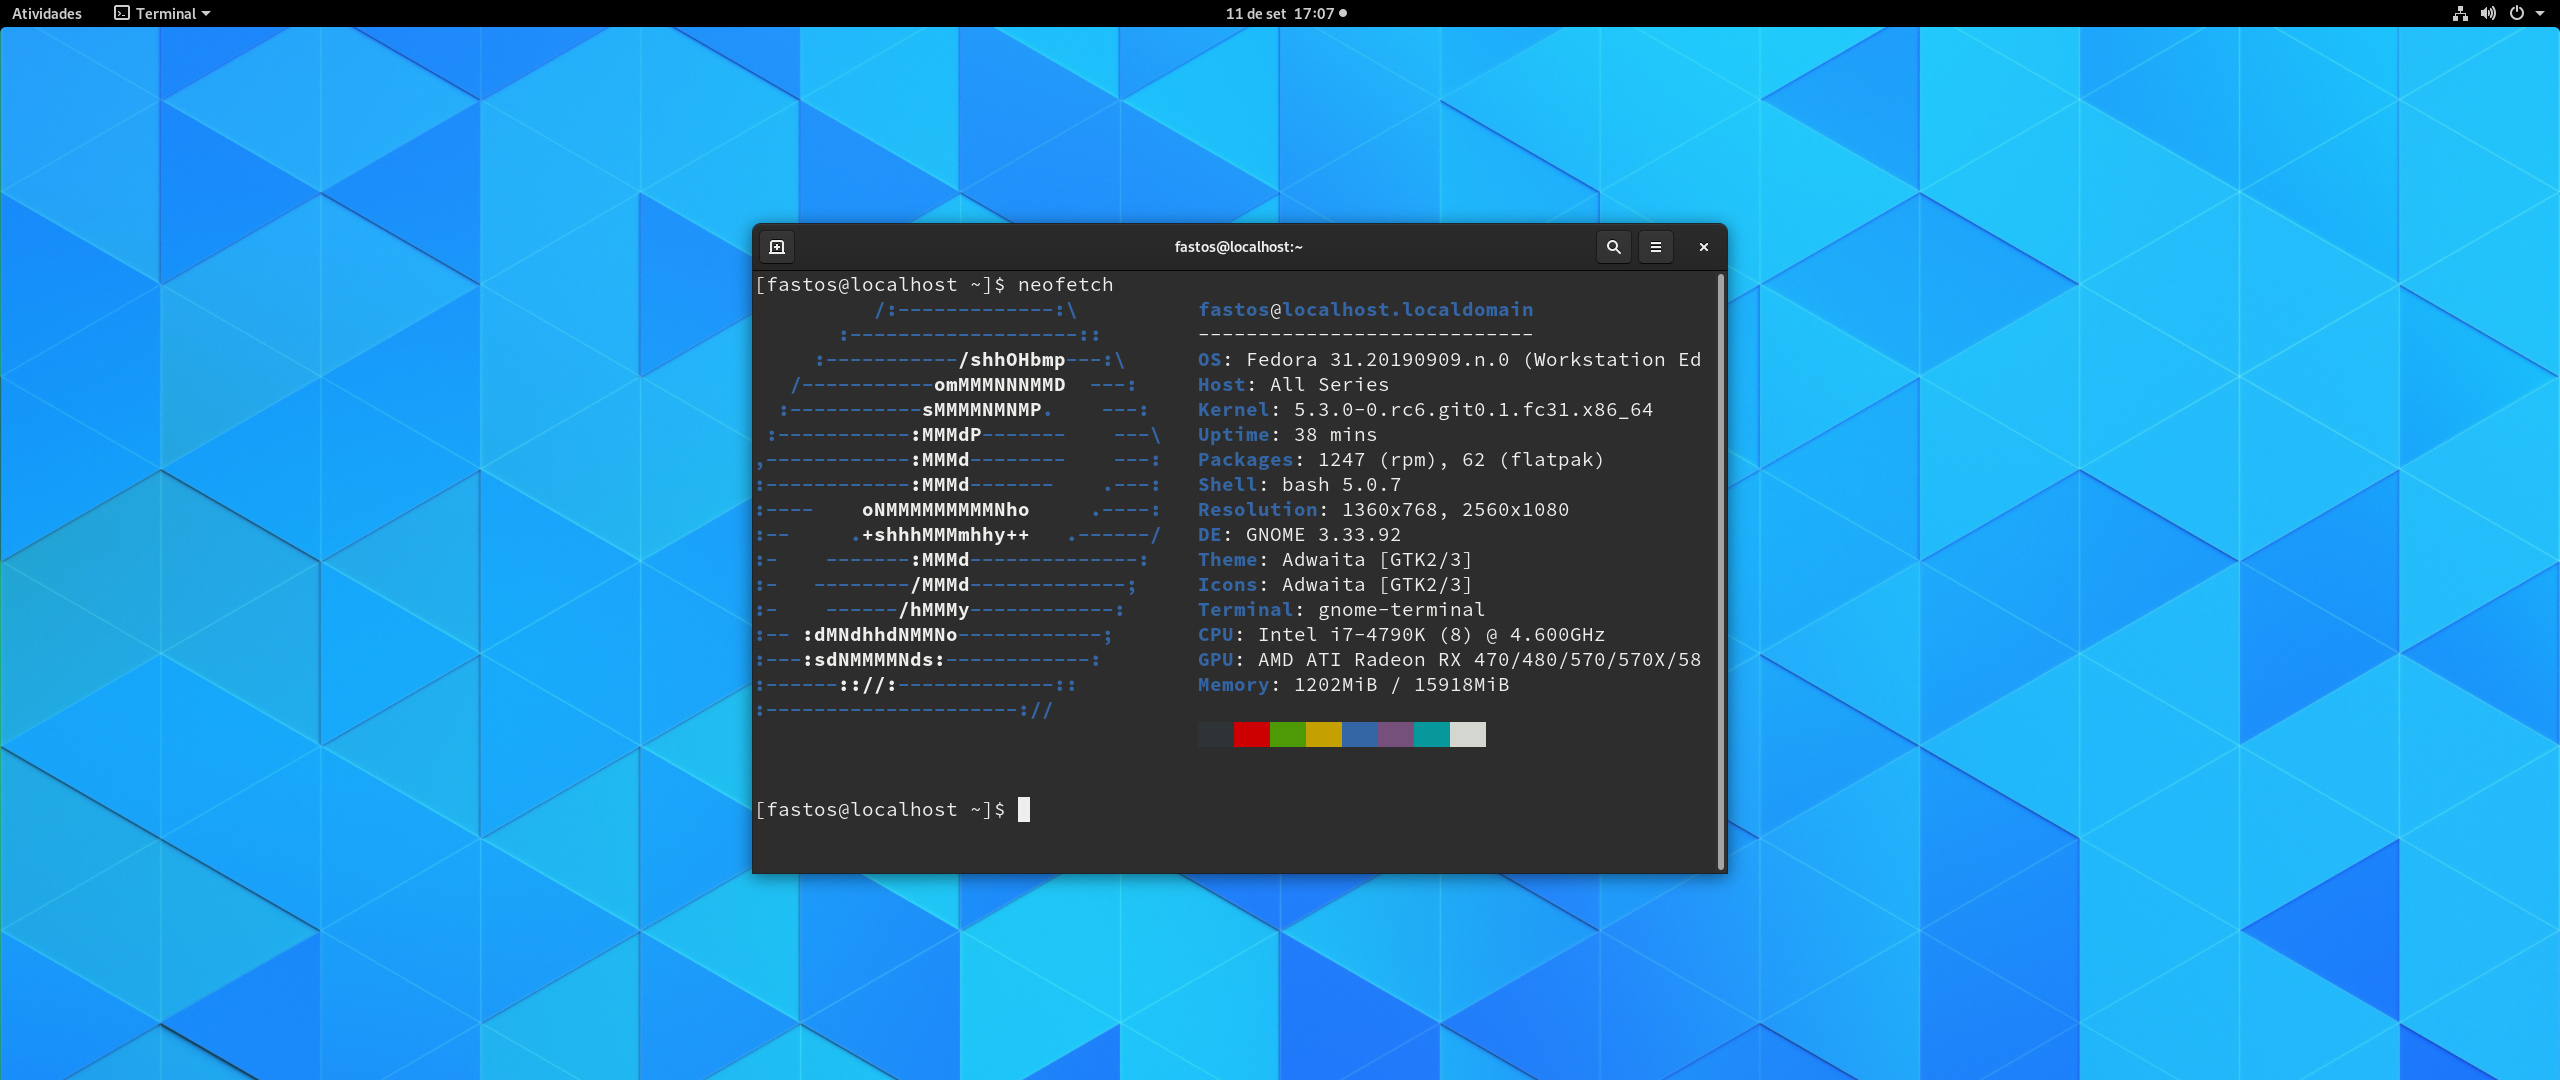The height and width of the screenshot is (1080, 2560).
Task: Click the terminal search icon
Action: [x=1613, y=247]
